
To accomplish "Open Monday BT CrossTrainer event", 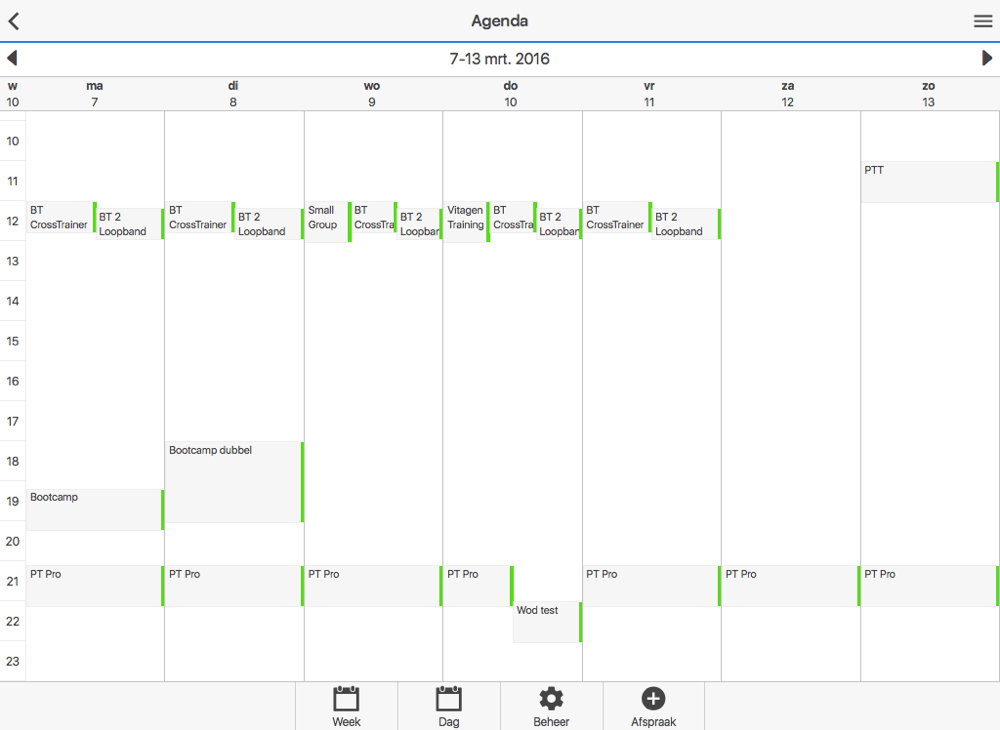I will click(61, 217).
